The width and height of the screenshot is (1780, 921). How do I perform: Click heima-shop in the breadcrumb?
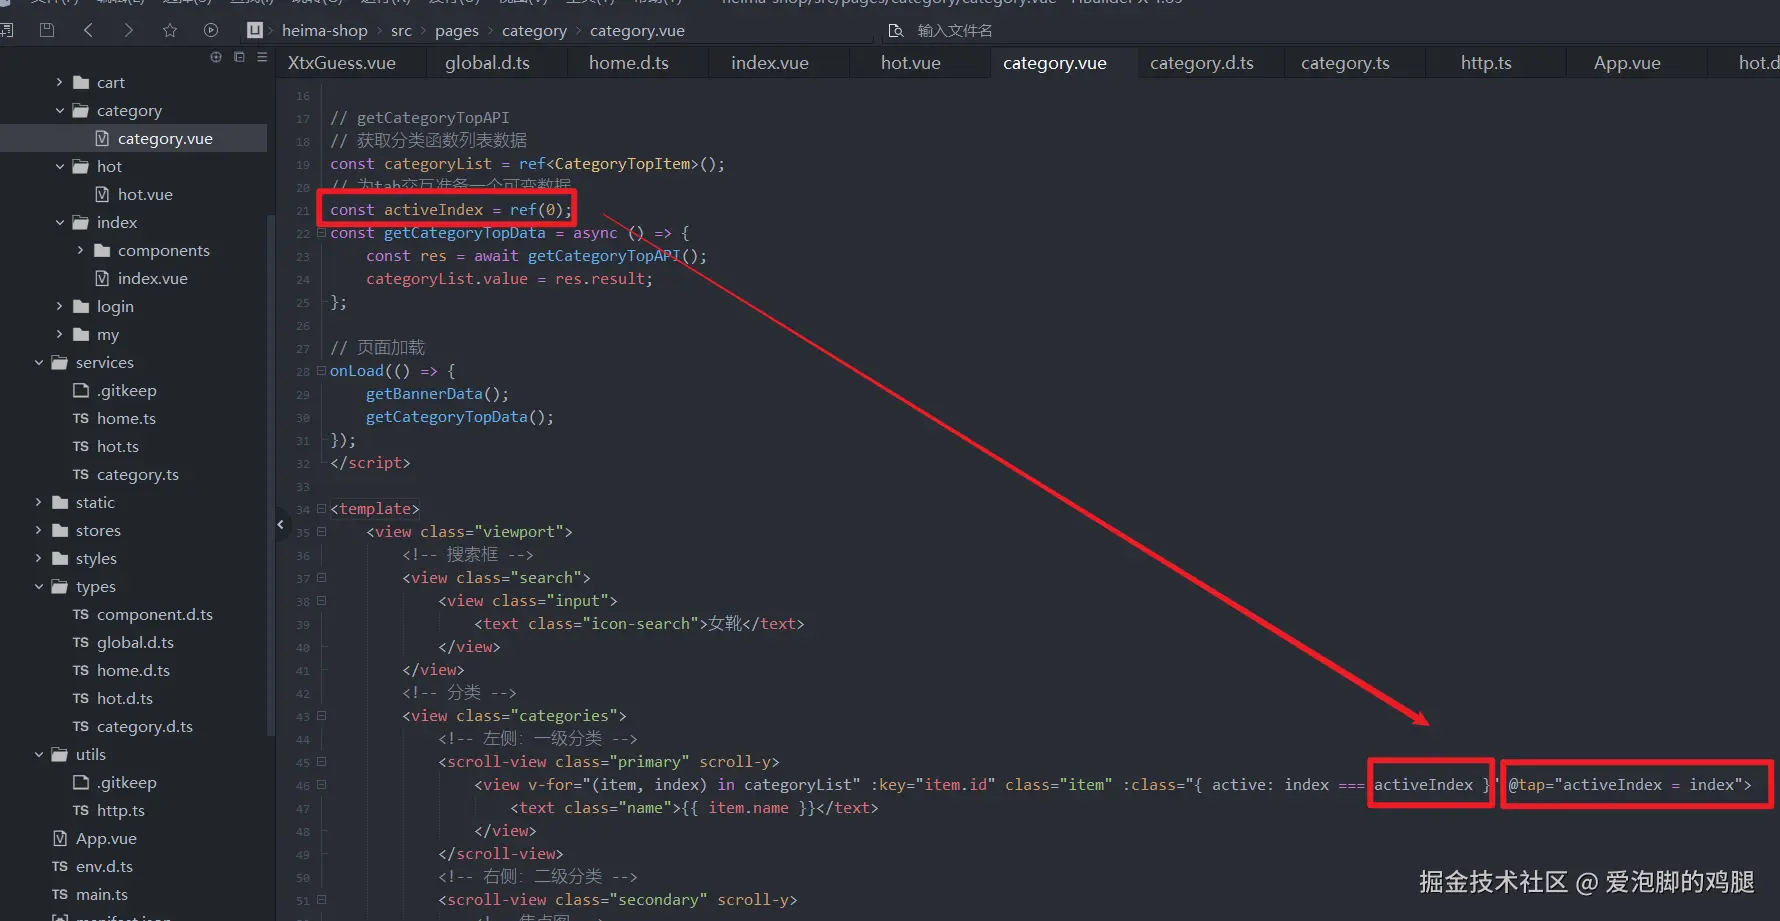pyautogui.click(x=325, y=31)
